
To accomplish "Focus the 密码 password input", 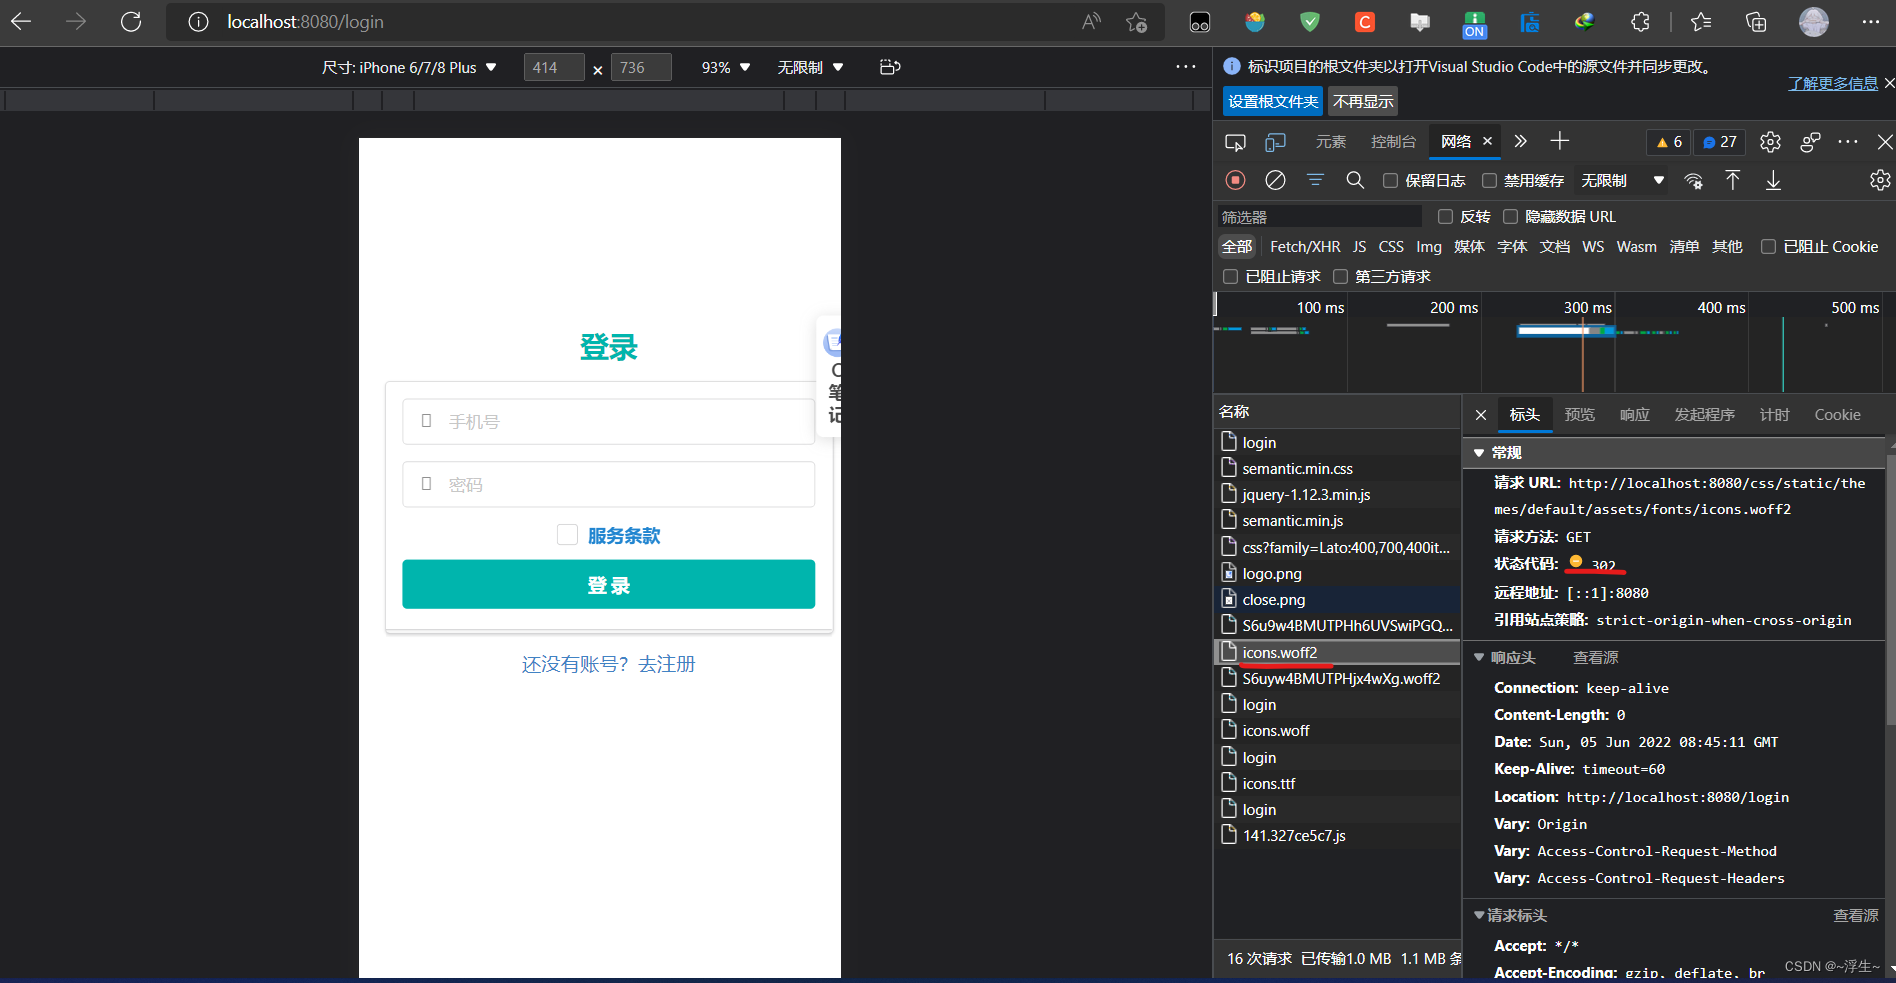I will (x=608, y=484).
